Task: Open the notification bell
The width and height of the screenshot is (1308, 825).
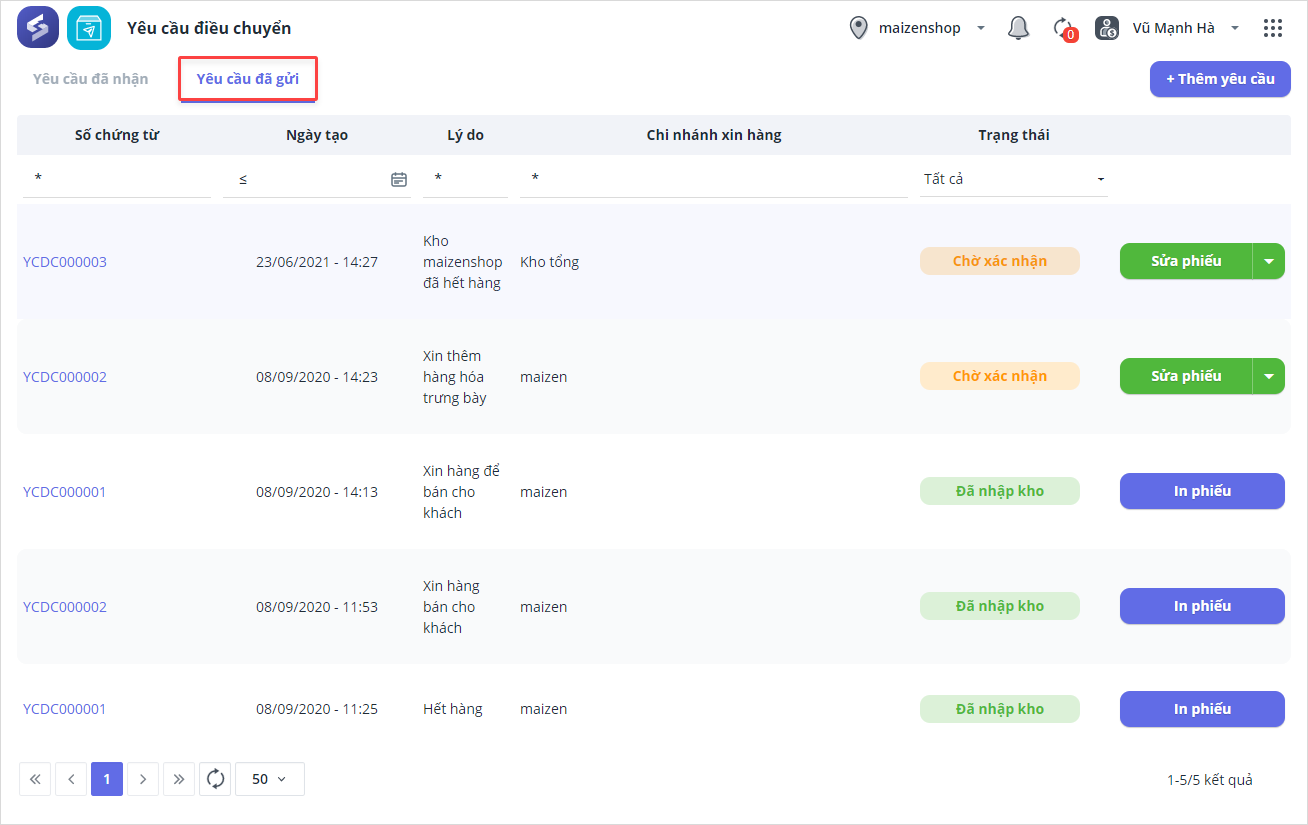Action: (1019, 28)
